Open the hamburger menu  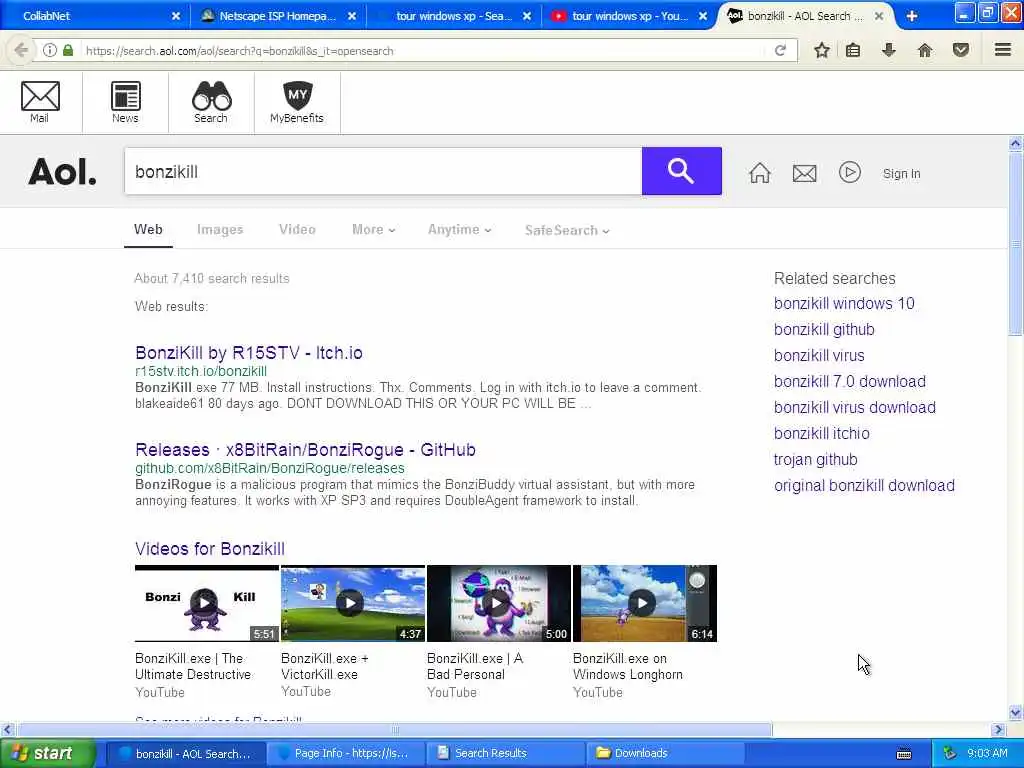1003,50
